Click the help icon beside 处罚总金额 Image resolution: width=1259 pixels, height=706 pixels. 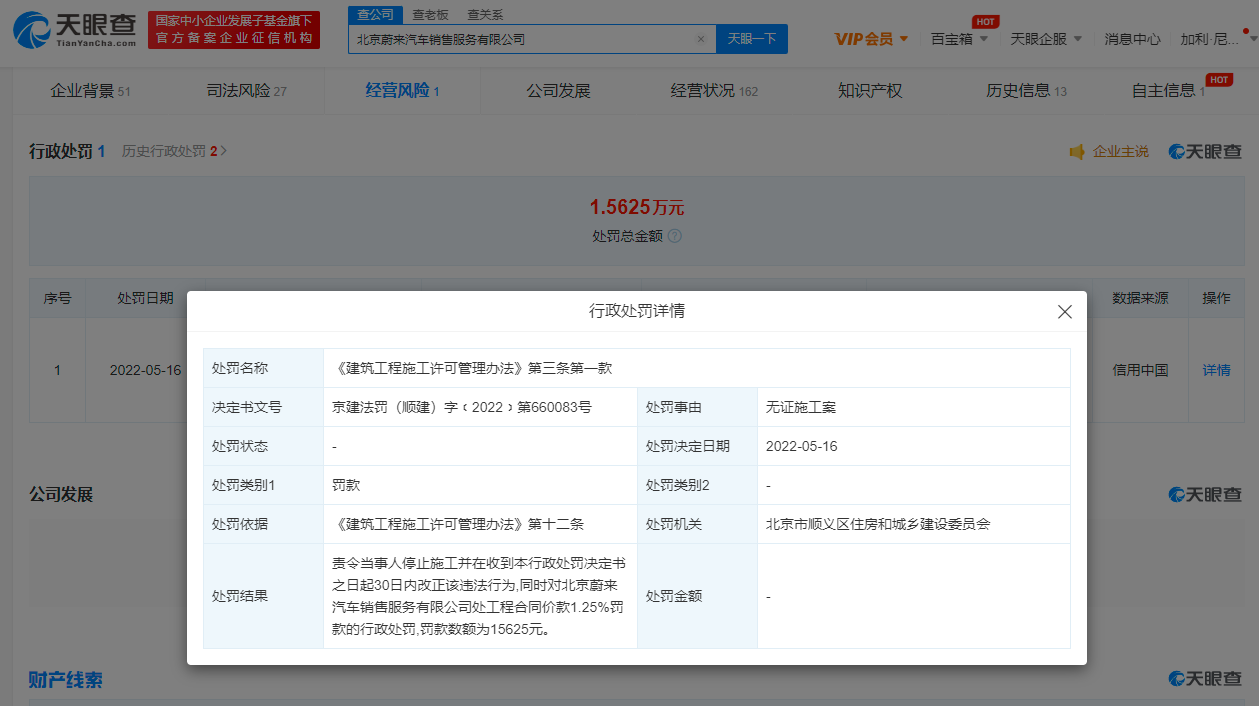(x=675, y=236)
